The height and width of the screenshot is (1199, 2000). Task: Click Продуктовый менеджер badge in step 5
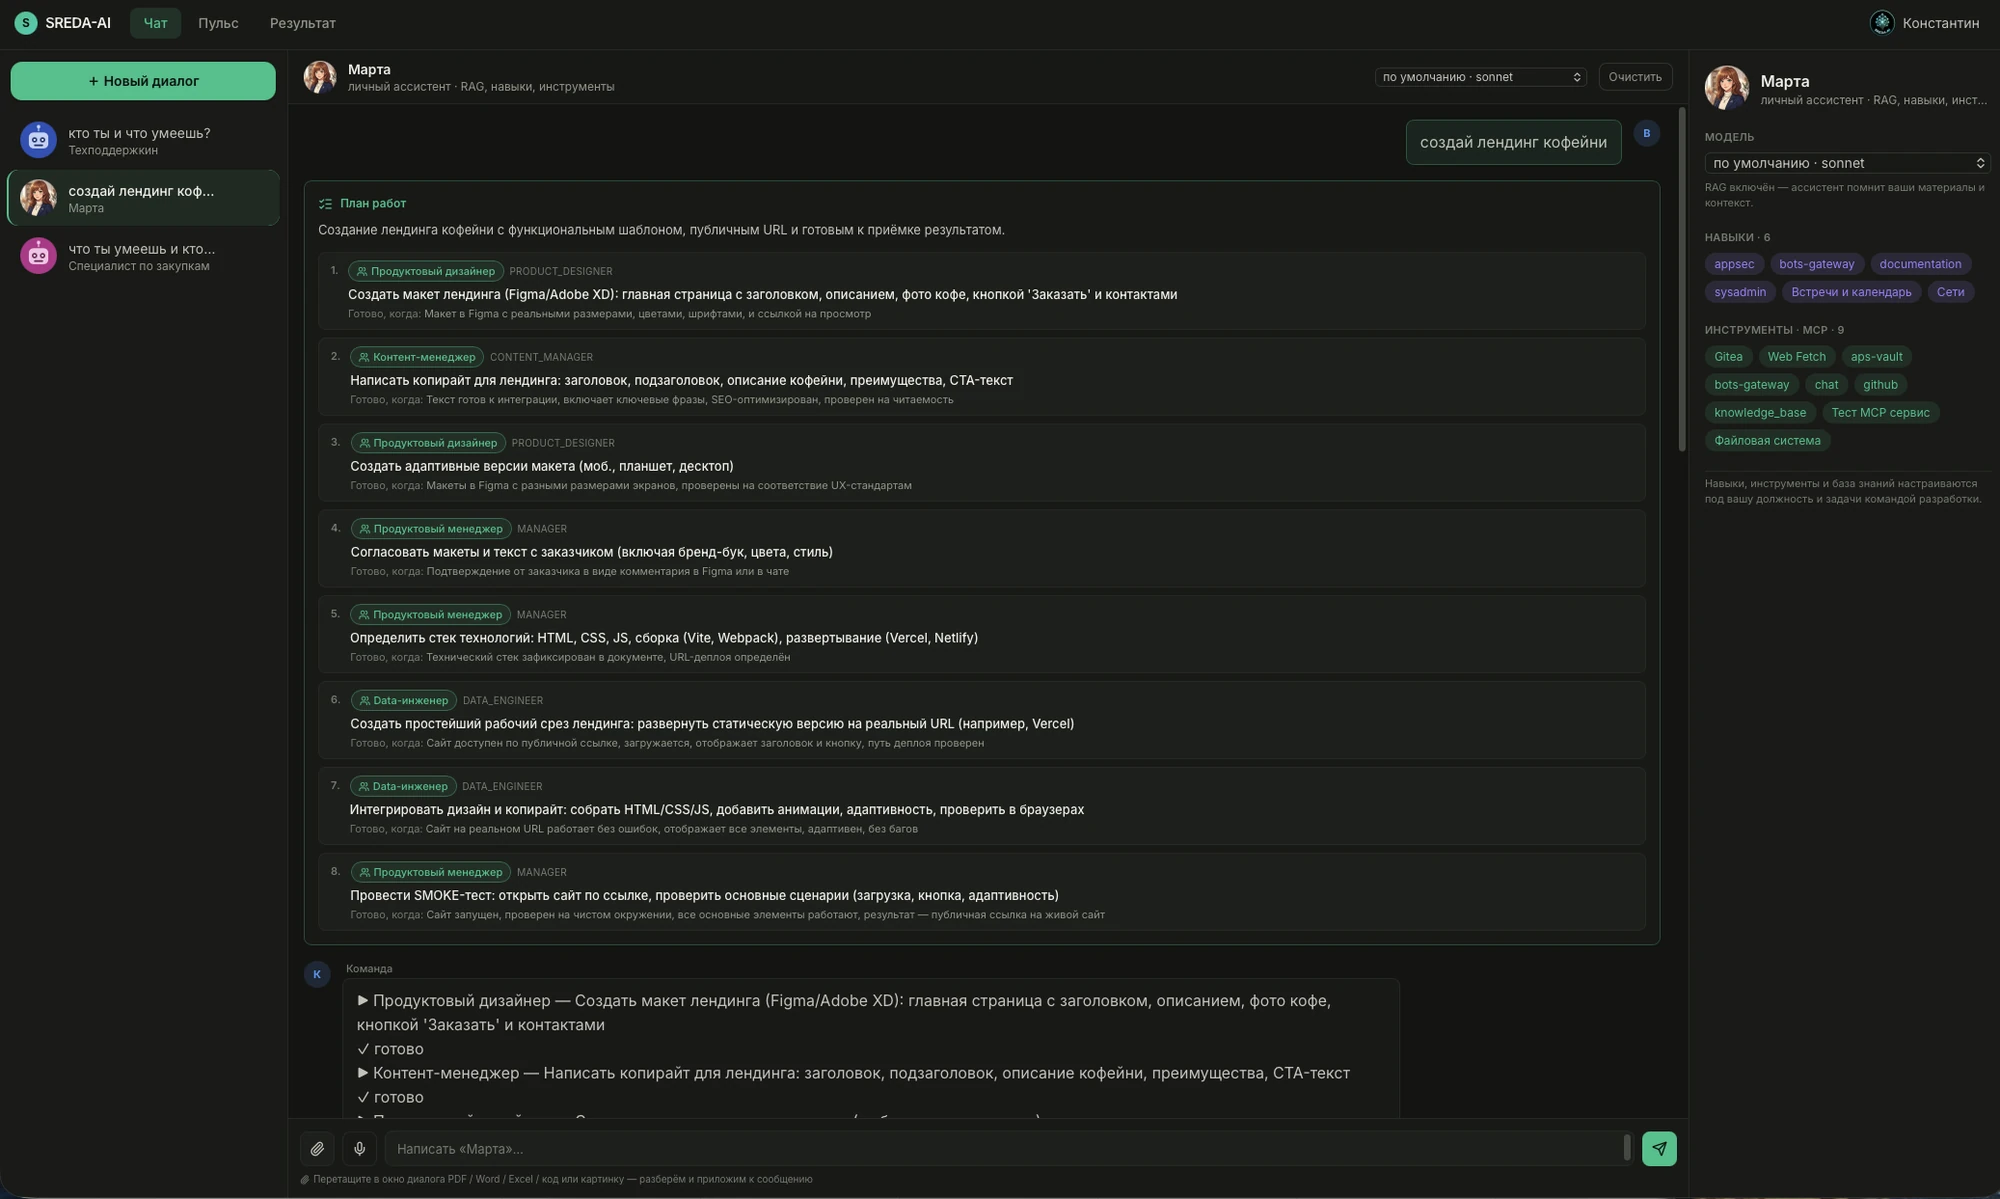coord(430,615)
